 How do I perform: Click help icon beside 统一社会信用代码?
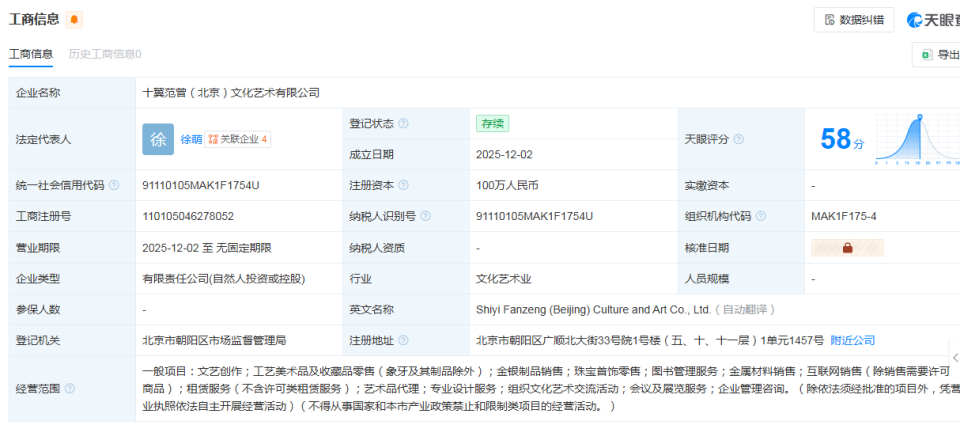click(113, 185)
